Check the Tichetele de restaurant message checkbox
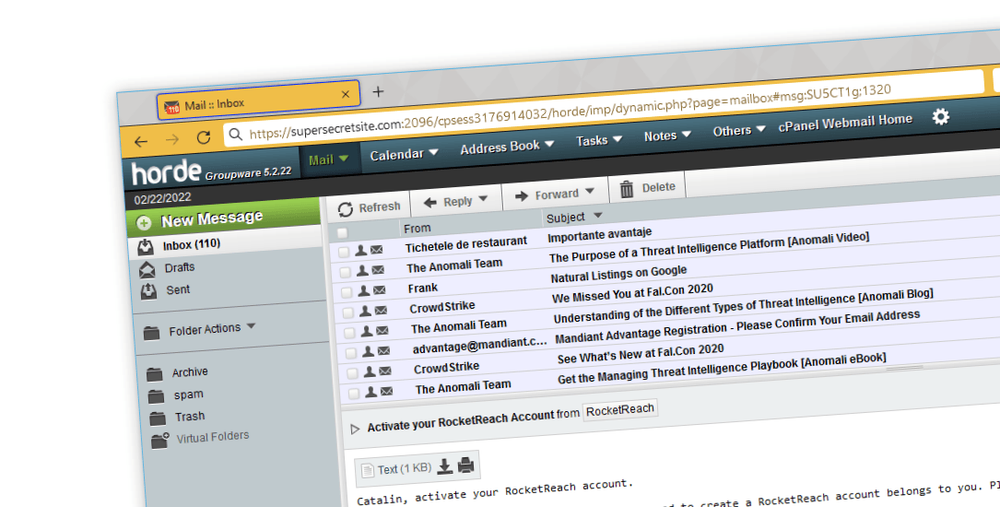 (343, 251)
